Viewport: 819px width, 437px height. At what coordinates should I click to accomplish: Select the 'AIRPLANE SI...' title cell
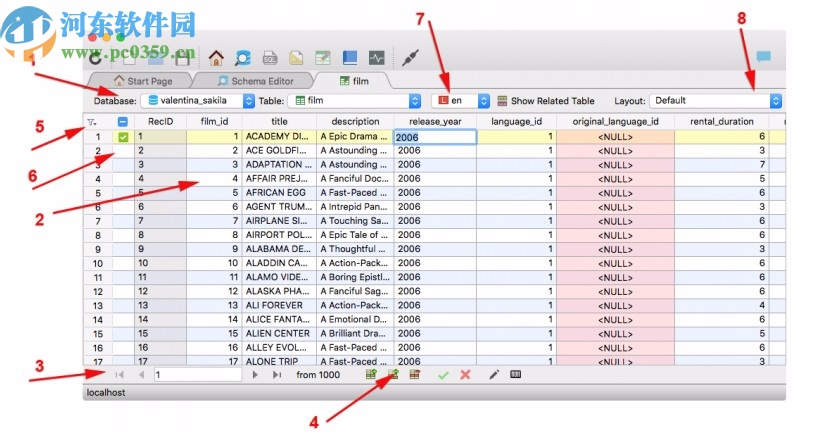tap(279, 221)
